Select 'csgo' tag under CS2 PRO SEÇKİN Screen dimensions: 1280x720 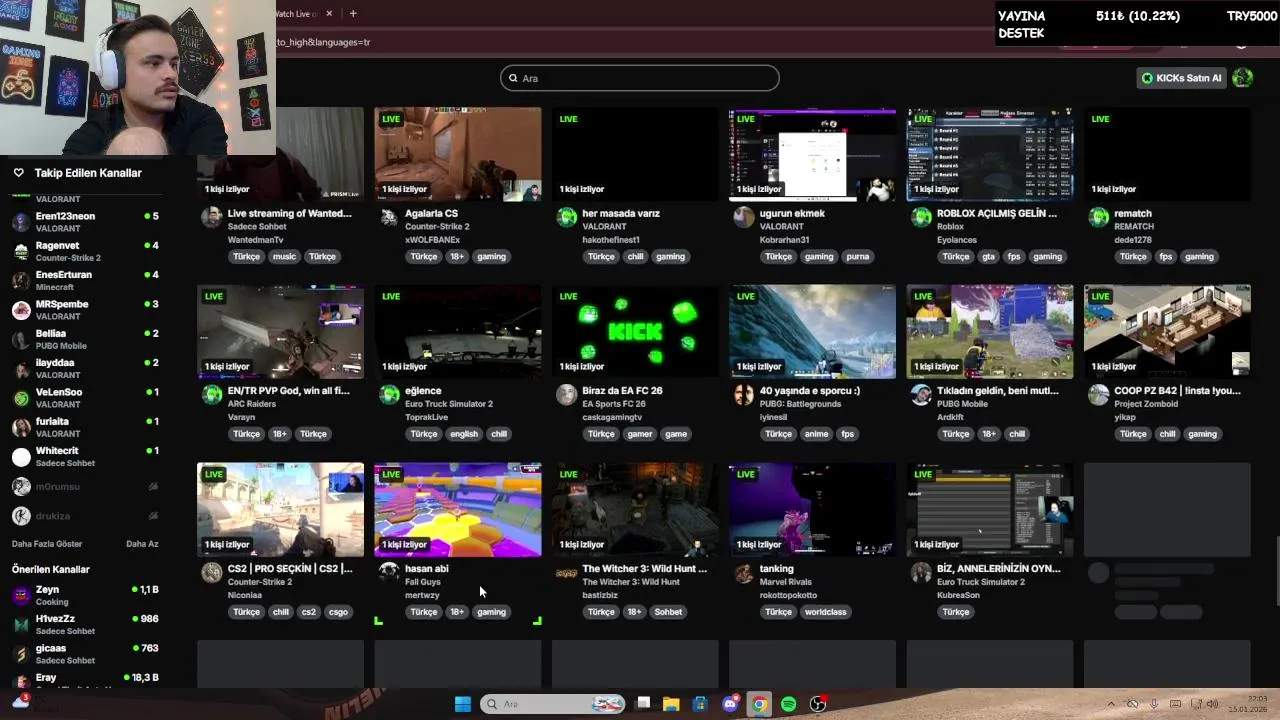[x=339, y=612]
